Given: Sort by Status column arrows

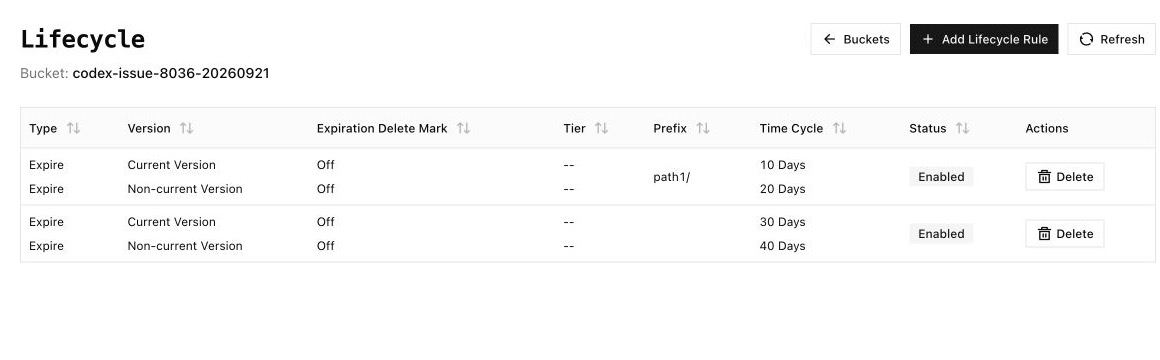Looking at the screenshot, I should 962,128.
